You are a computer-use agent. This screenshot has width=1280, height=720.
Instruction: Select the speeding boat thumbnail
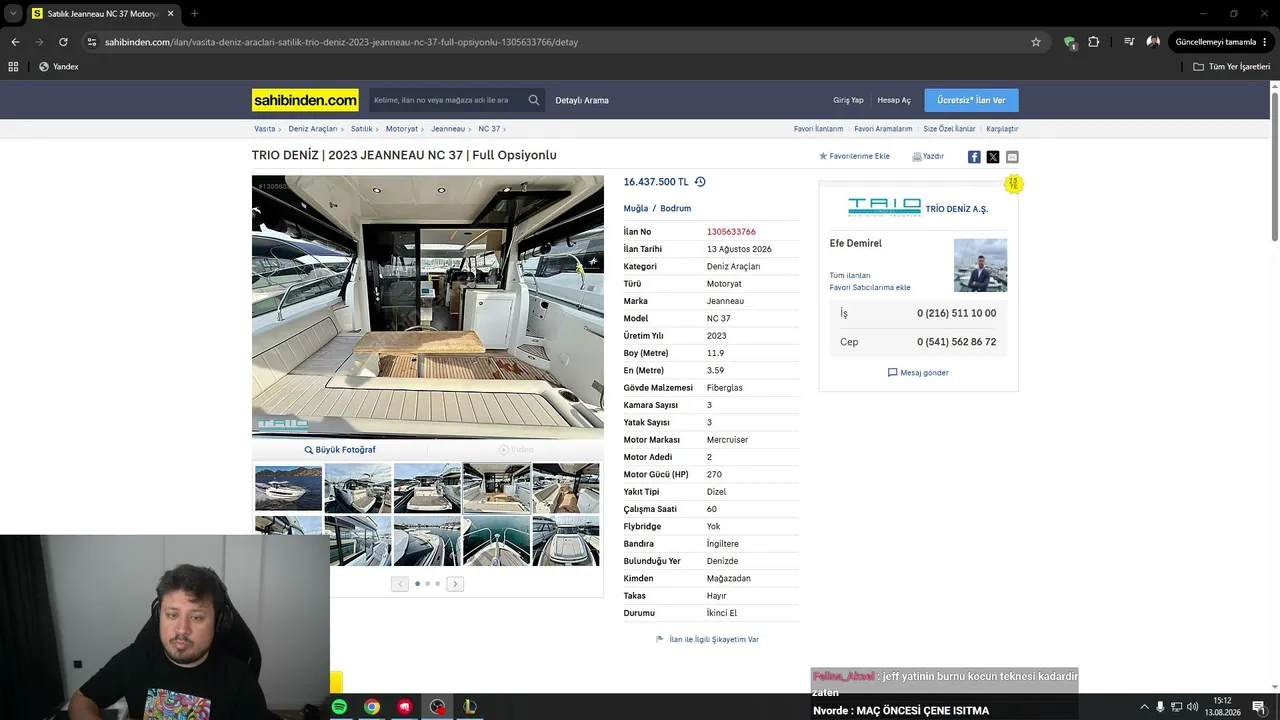point(288,488)
